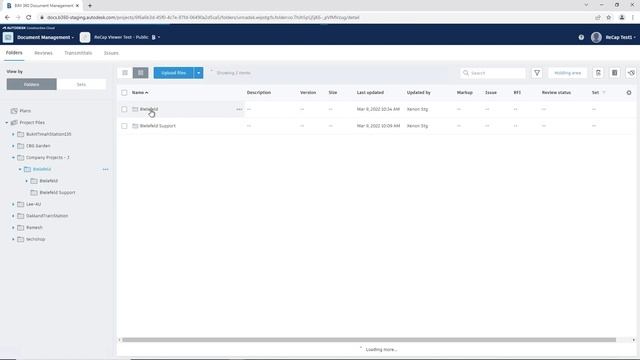The height and width of the screenshot is (360, 640).
Task: Click the user profile avatar
Action: pos(596,37)
